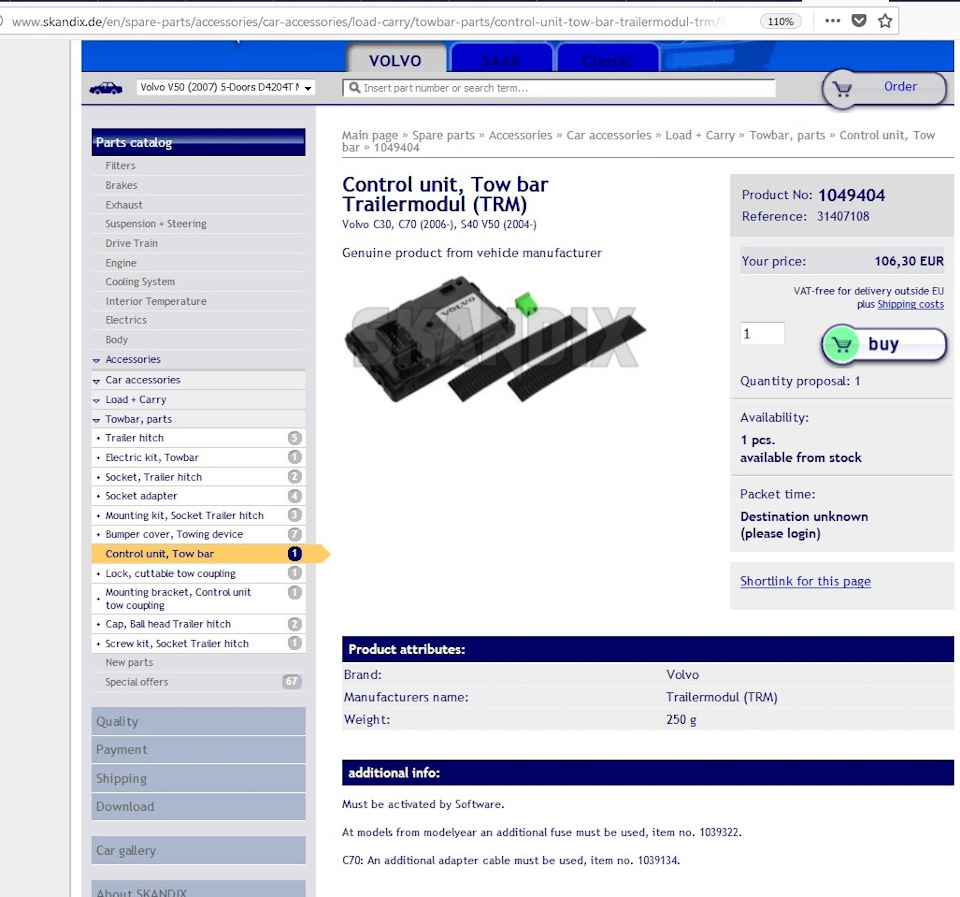Click reference number '31407108'
This screenshot has width=960, height=897.
click(843, 216)
